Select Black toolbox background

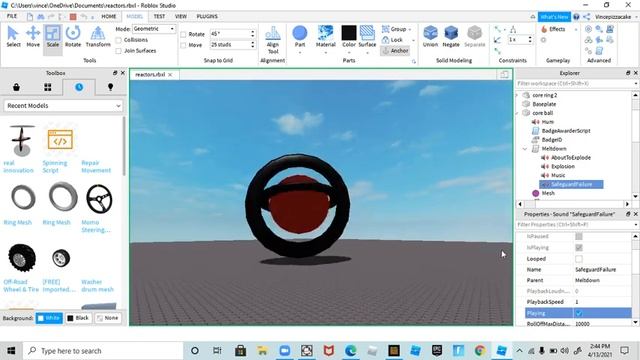(78, 318)
